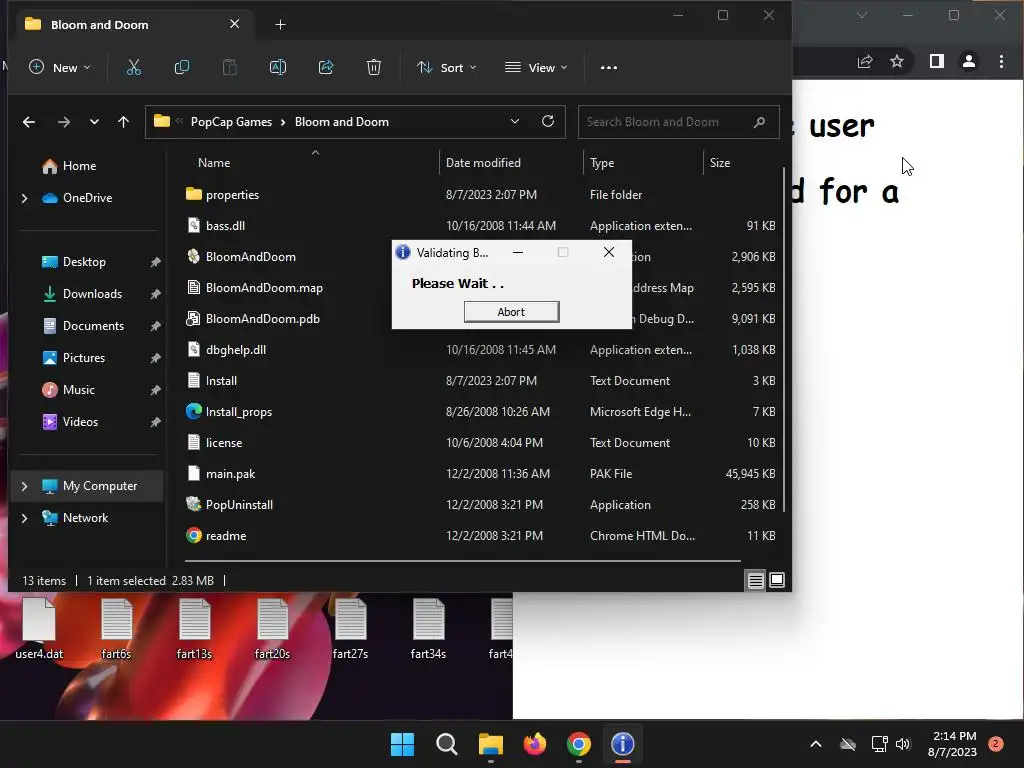Screen dimensions: 1024x768
Task: Expand recent locations chevron
Action: coord(94,122)
